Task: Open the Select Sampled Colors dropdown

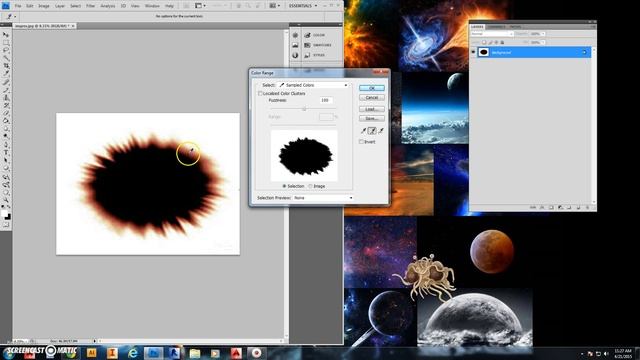Action: [313, 85]
